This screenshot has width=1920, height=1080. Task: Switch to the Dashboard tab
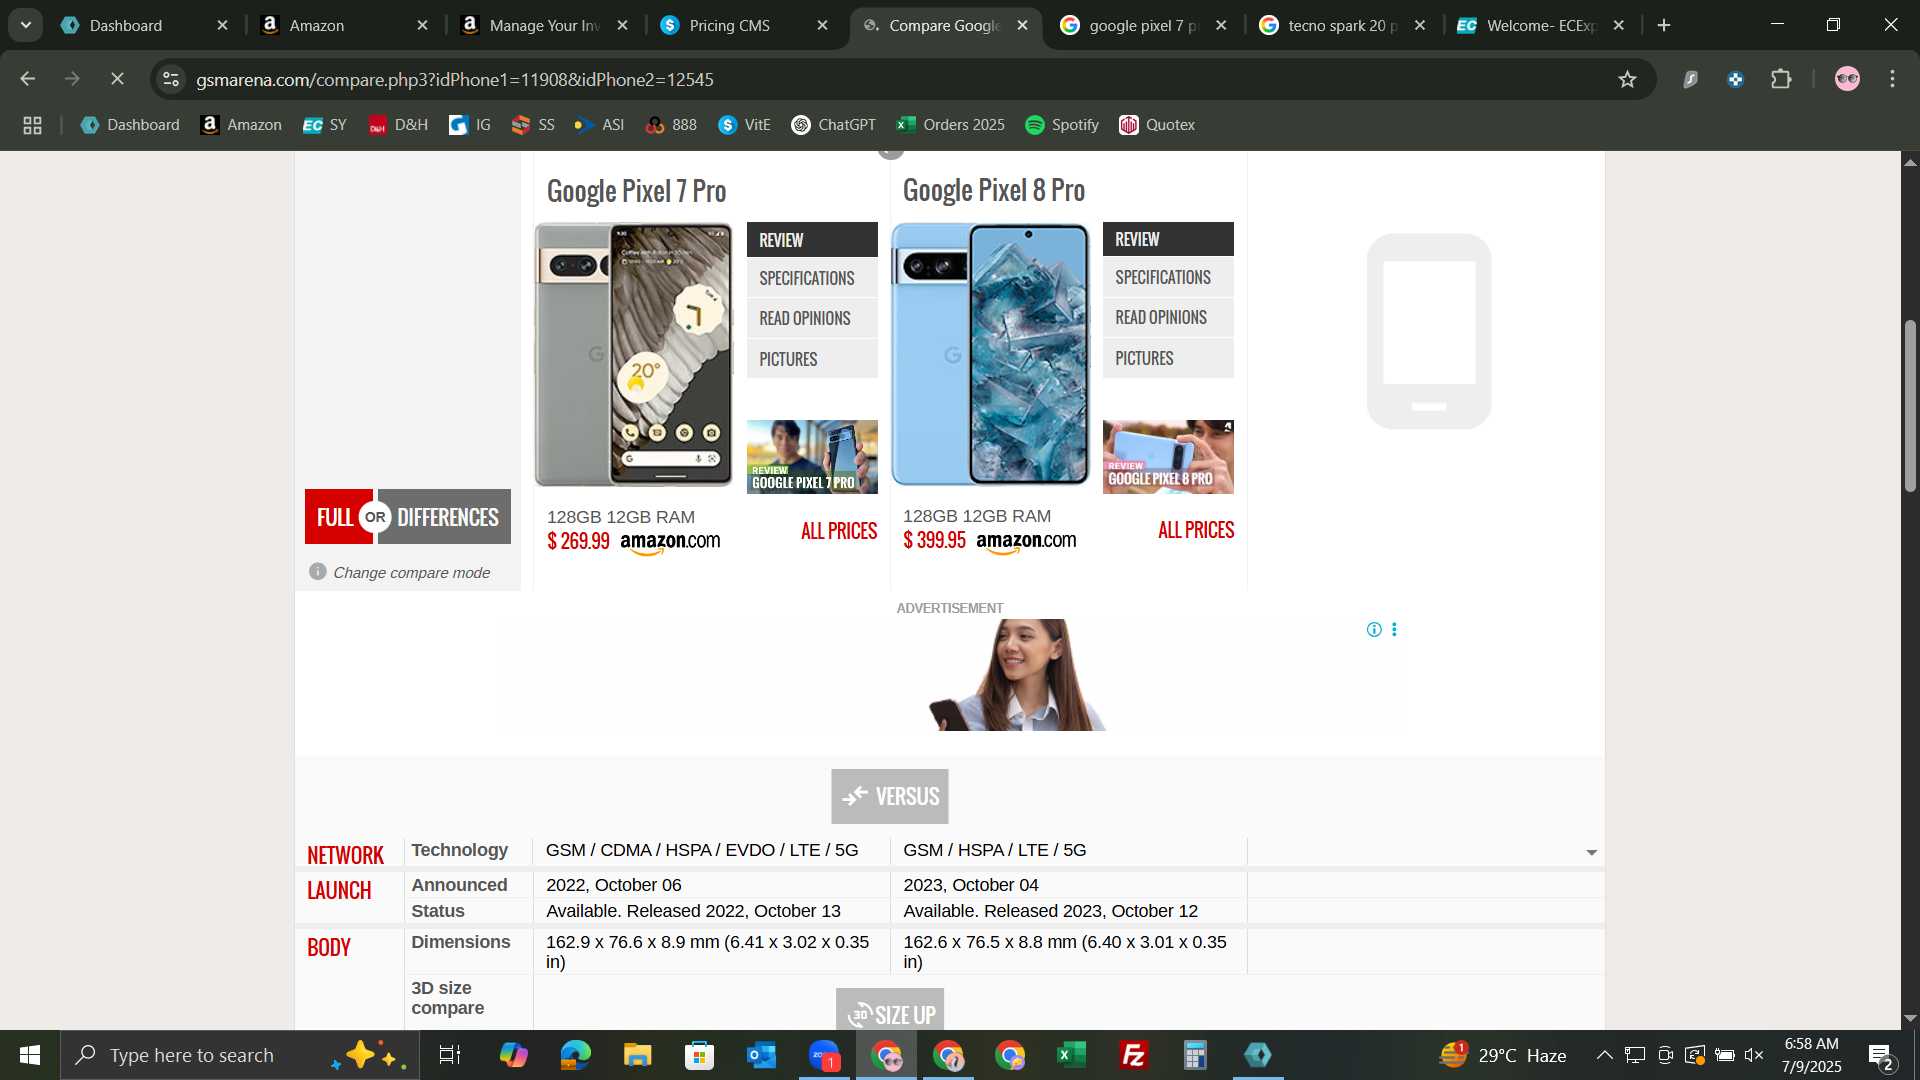[145, 25]
